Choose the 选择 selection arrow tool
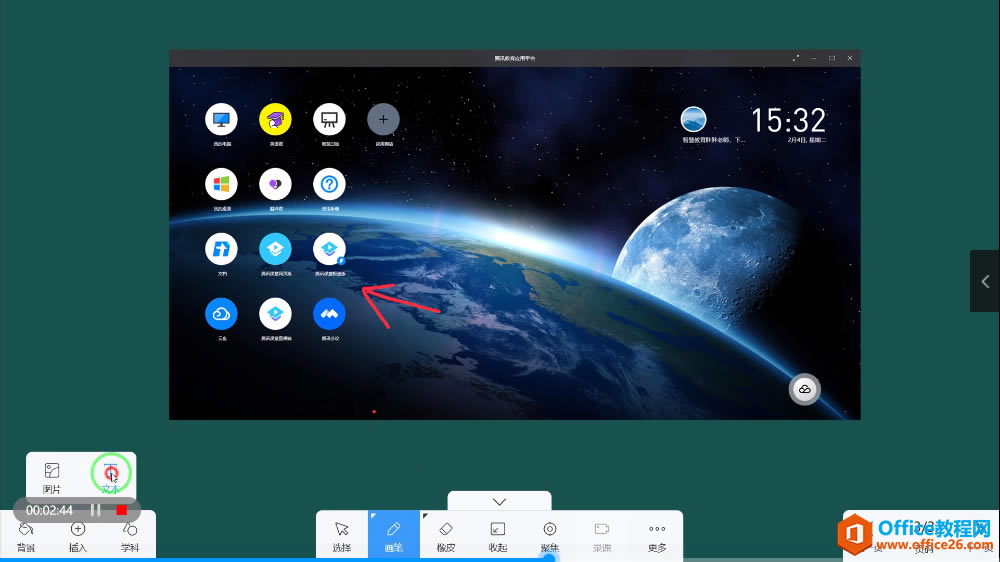The height and width of the screenshot is (562, 1000). coord(342,536)
